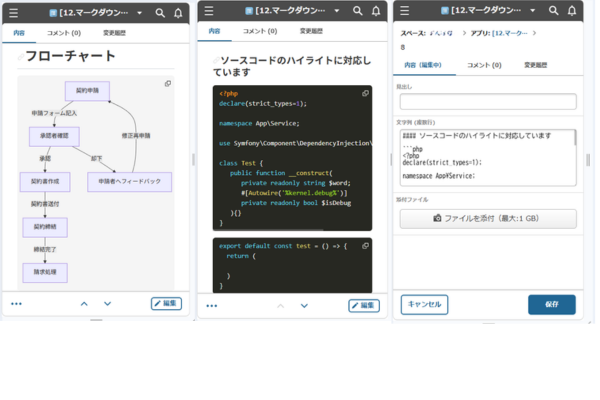Screen dimensions: 600x400
Task: Click 申請者へフィードバック flowchart node
Action: (x=130, y=182)
